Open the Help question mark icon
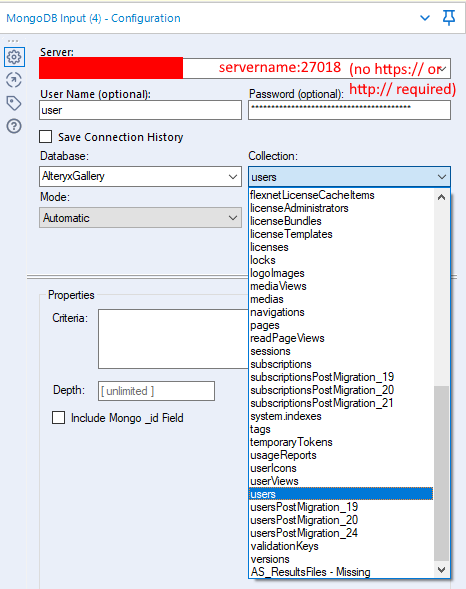This screenshot has width=466, height=589. tap(14, 126)
